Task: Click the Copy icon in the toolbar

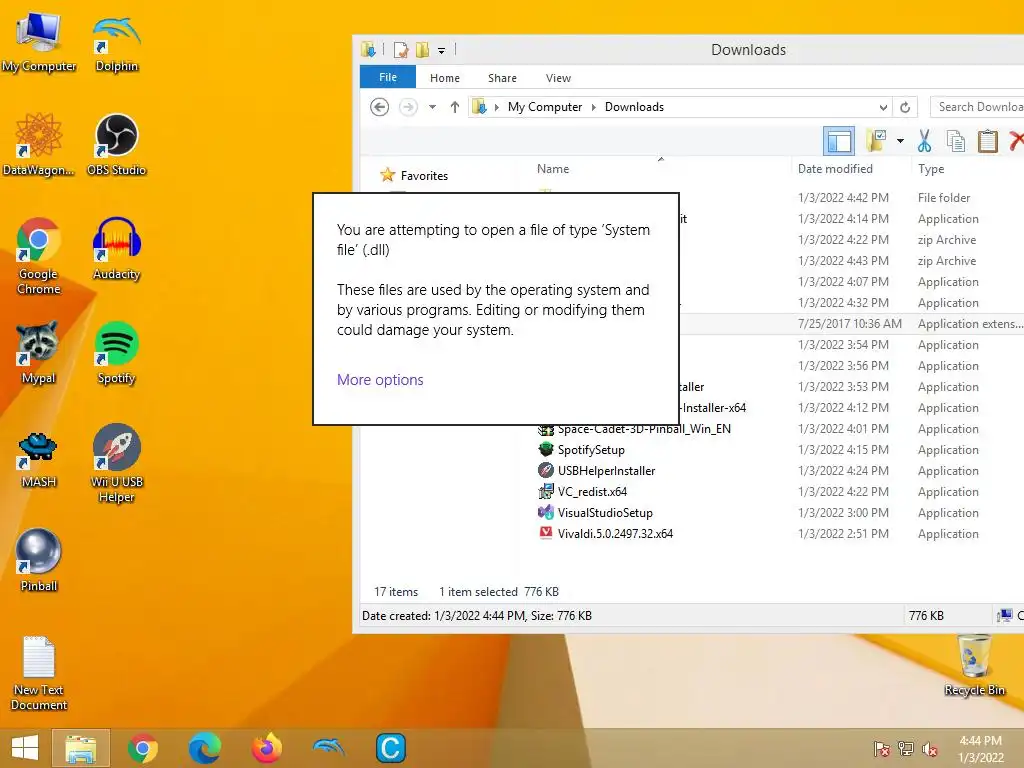Action: [x=956, y=140]
